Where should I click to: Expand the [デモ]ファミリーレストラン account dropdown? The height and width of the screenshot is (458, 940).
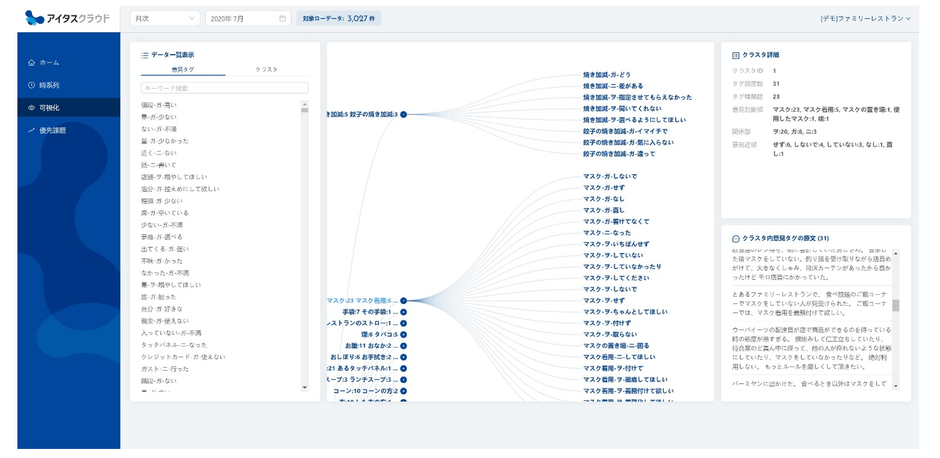(x=865, y=18)
